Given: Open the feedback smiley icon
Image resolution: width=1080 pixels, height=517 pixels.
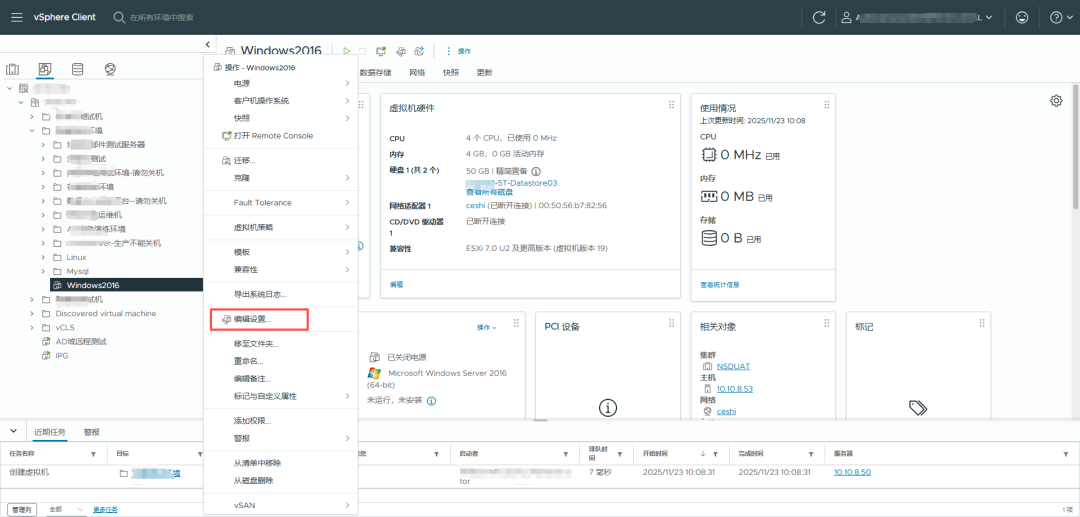Looking at the screenshot, I should 1022,18.
